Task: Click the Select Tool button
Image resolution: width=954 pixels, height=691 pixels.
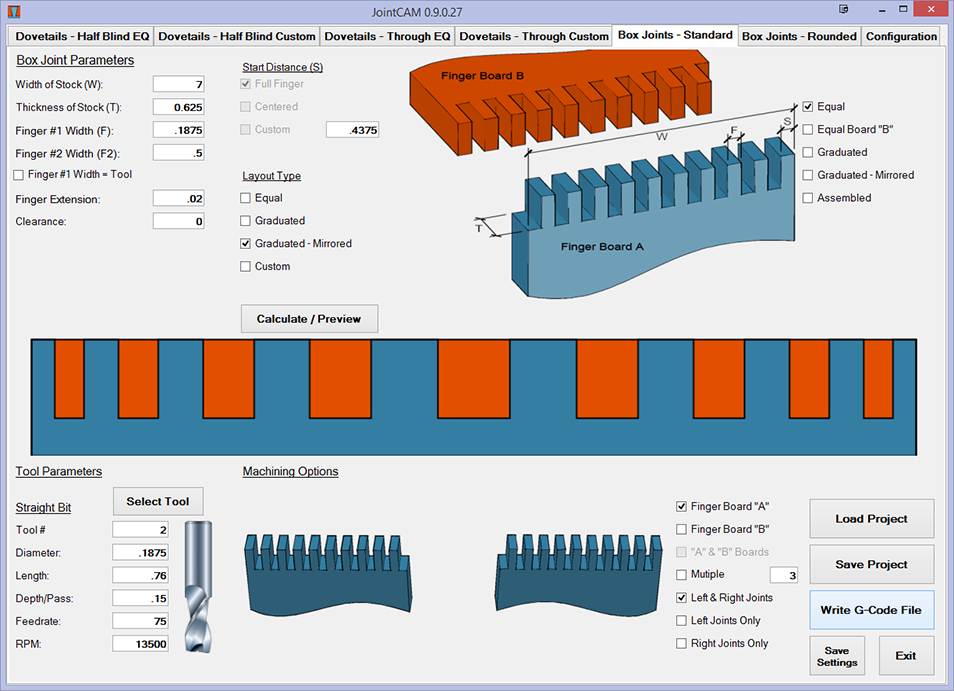Action: click(x=158, y=501)
